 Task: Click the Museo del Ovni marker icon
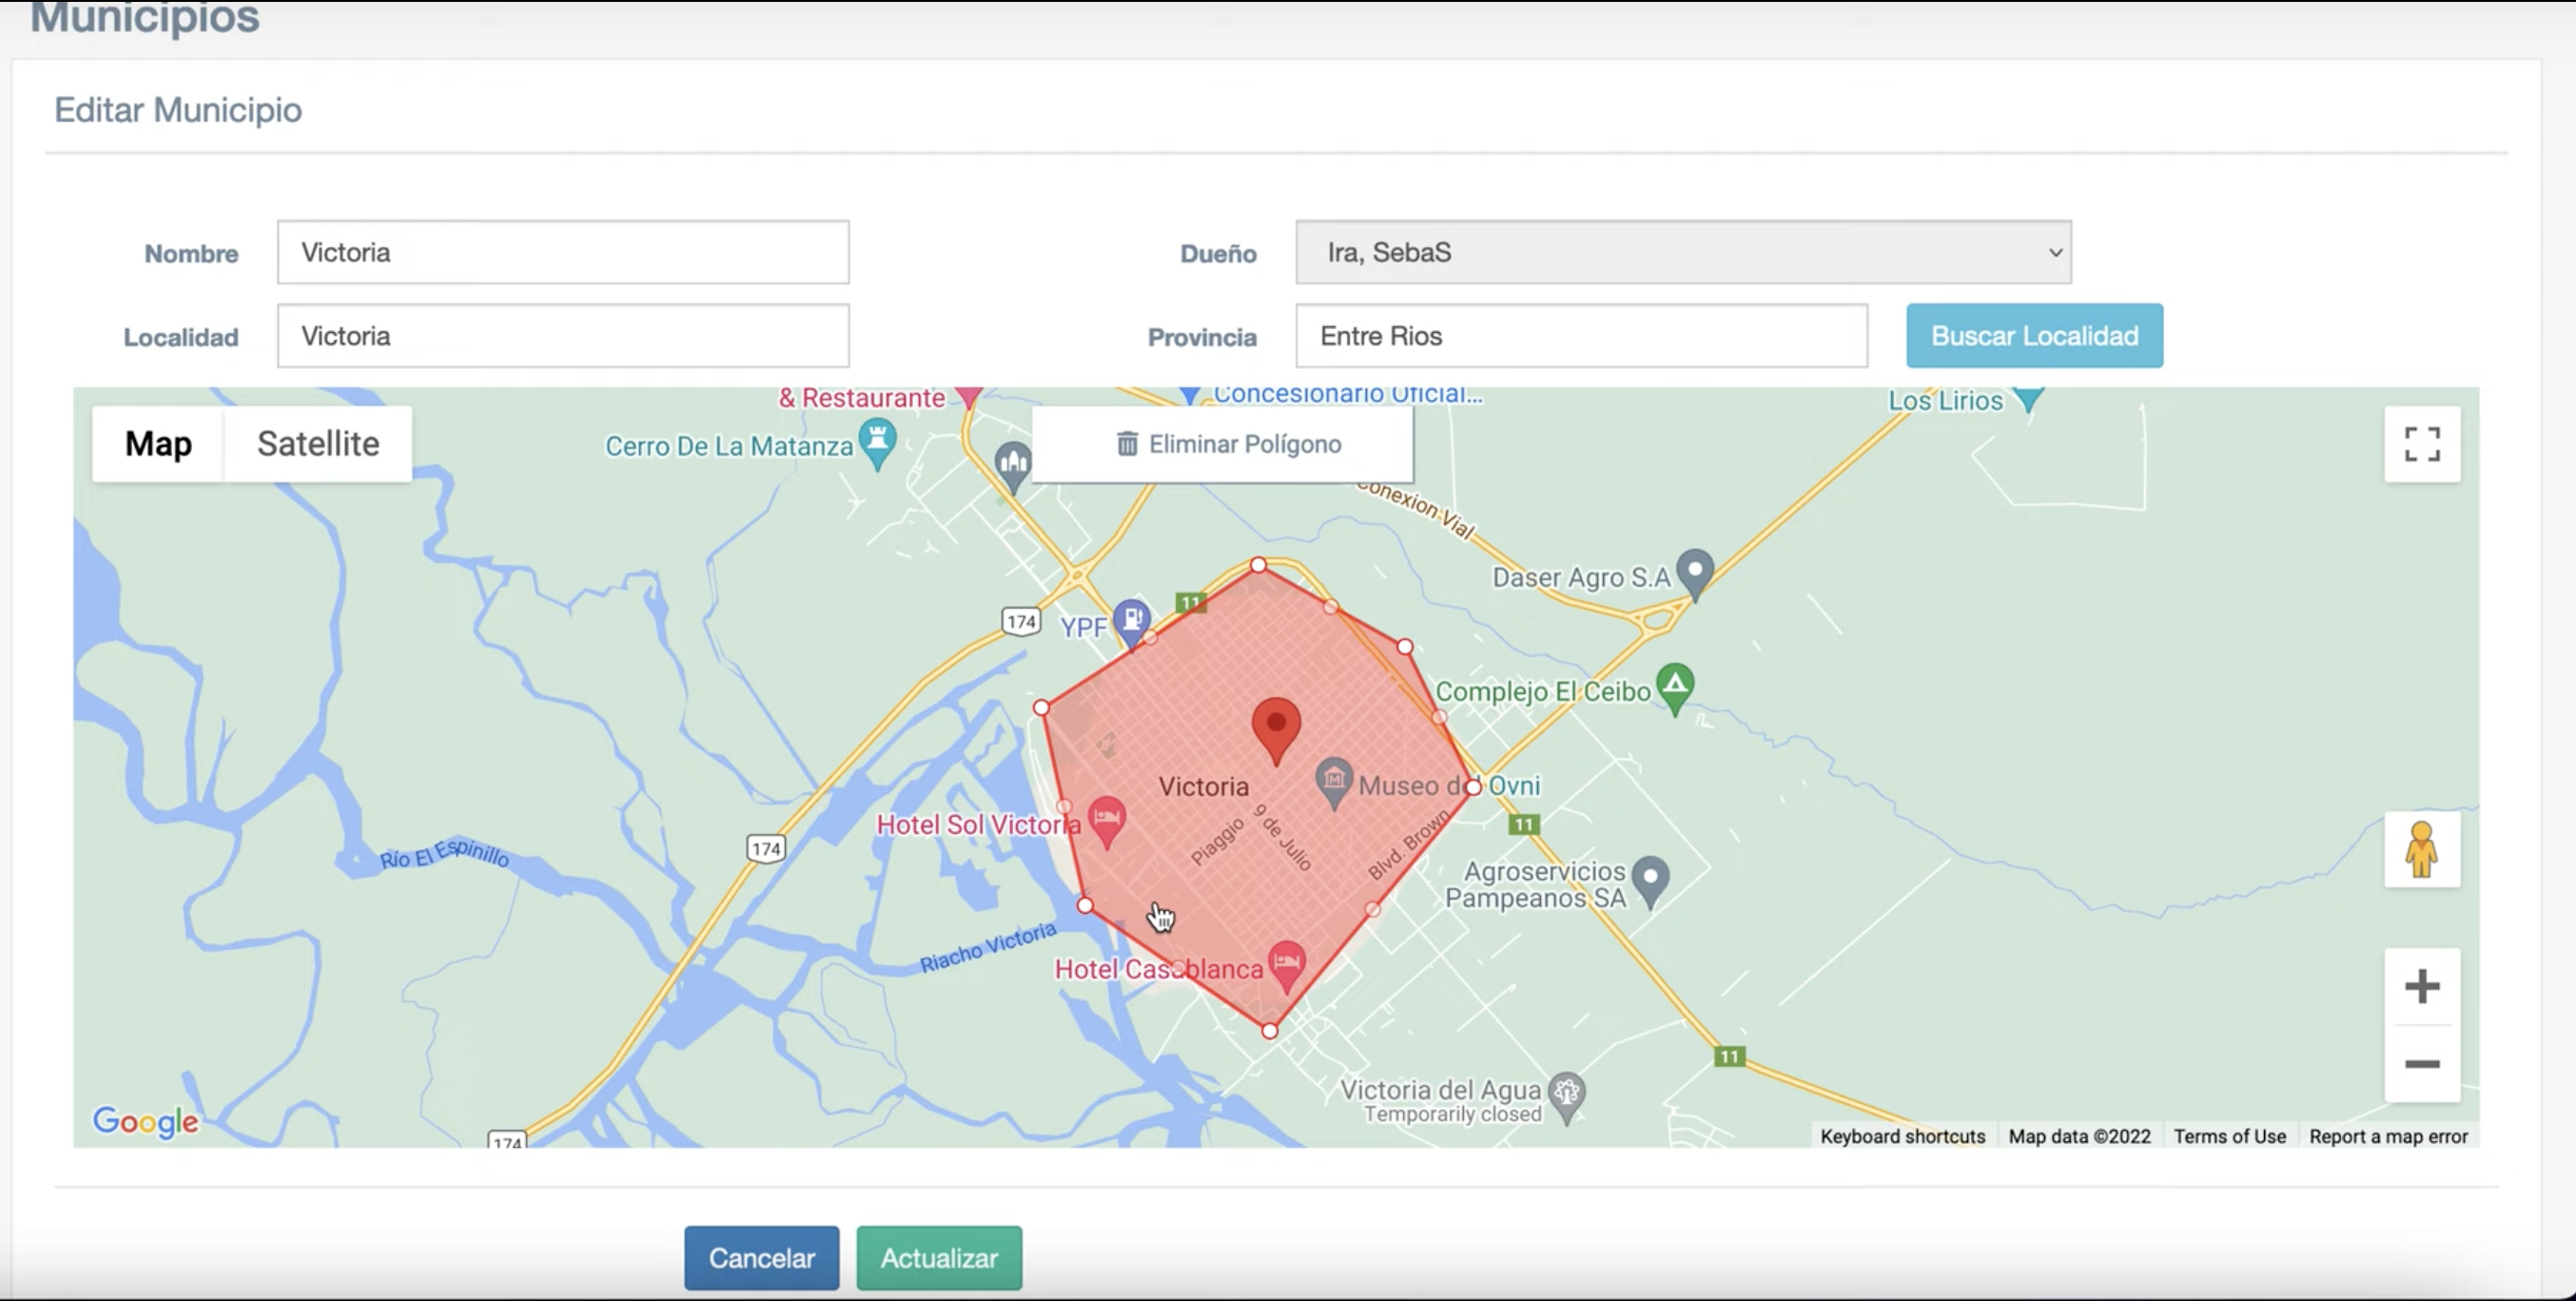(x=1333, y=780)
